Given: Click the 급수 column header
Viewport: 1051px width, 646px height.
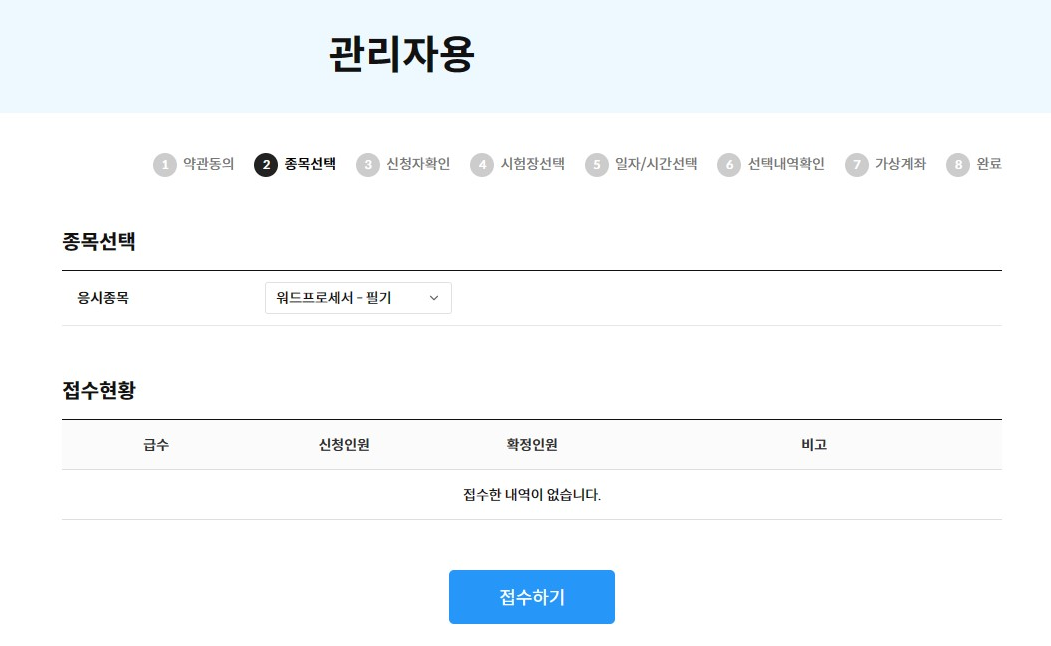Looking at the screenshot, I should click(156, 445).
